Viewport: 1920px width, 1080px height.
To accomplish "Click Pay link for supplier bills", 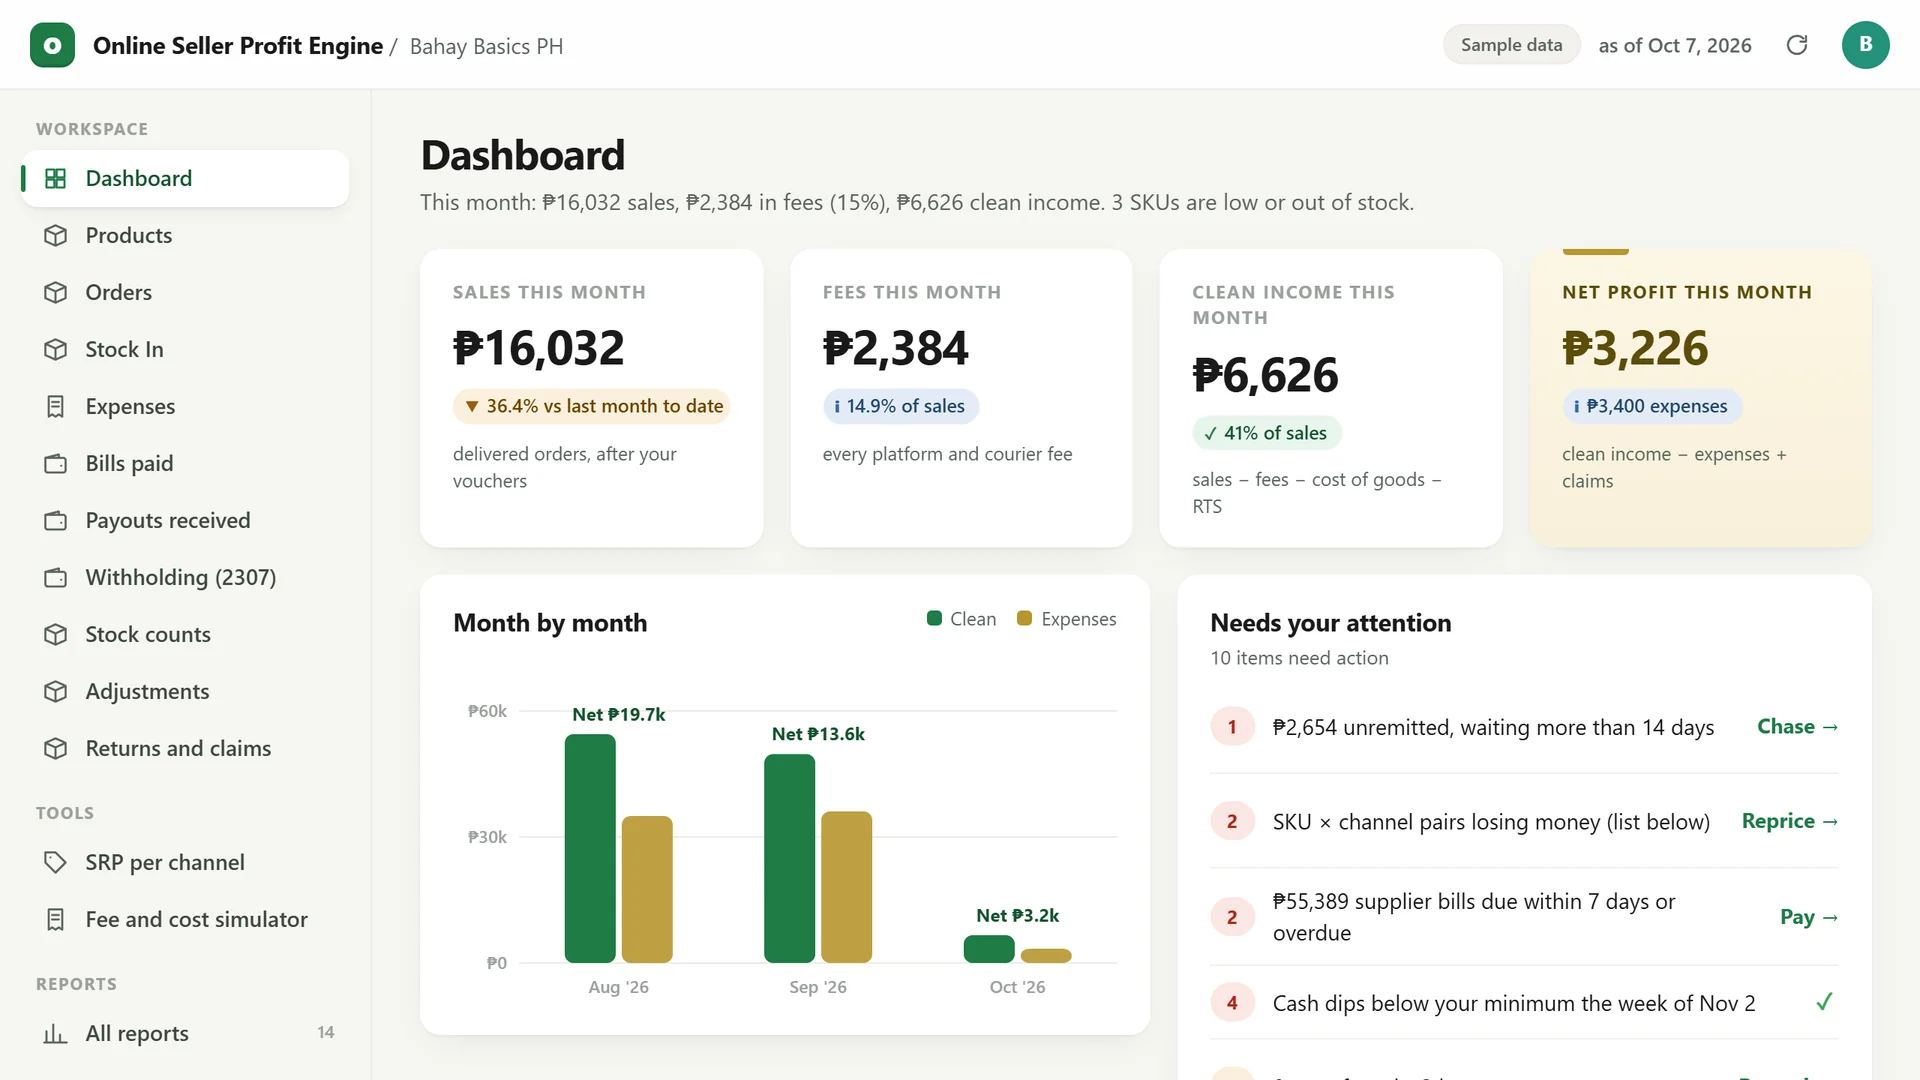I will pos(1809,917).
